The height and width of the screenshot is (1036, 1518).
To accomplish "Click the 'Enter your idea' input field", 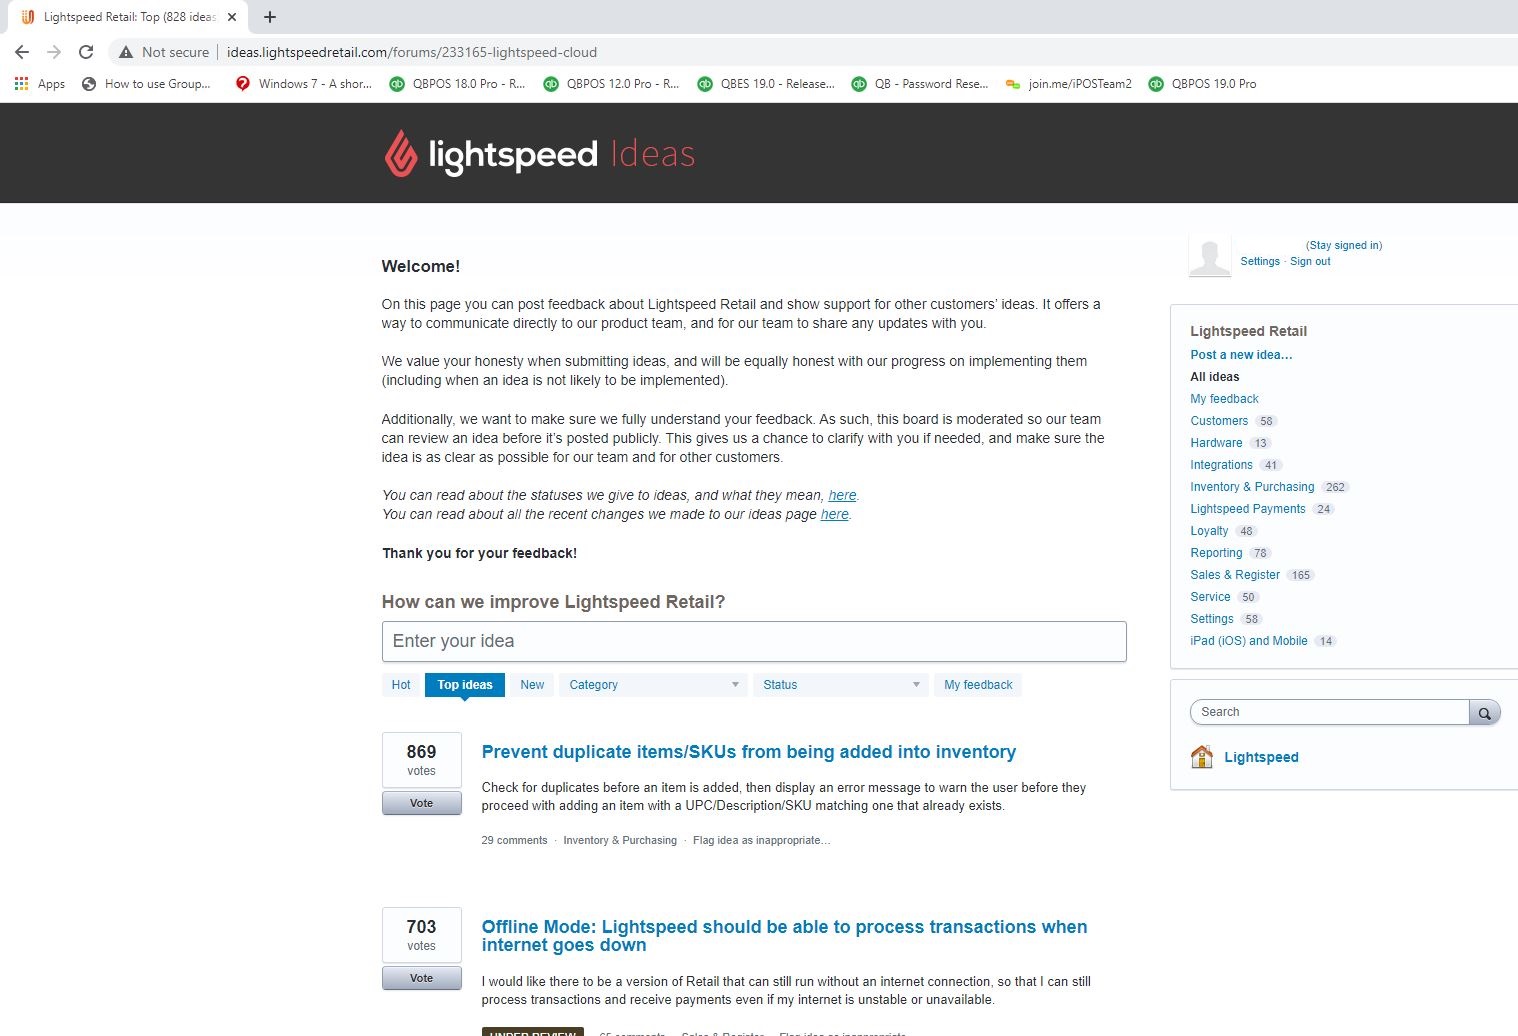I will click(754, 641).
